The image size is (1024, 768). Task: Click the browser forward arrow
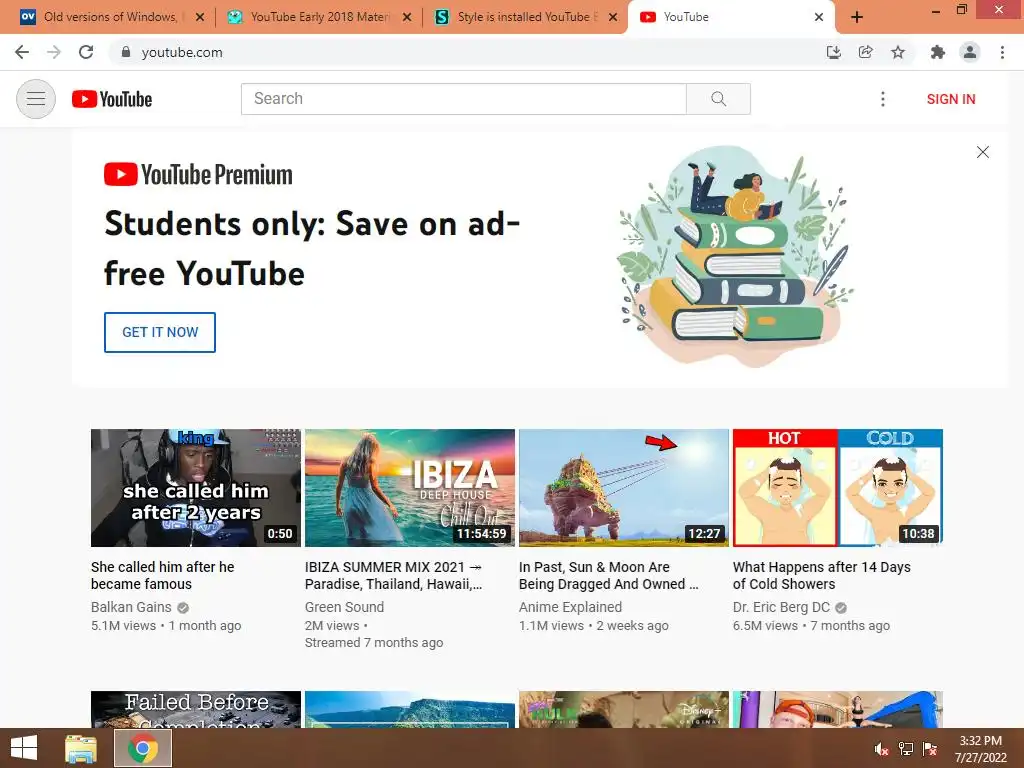click(x=54, y=52)
